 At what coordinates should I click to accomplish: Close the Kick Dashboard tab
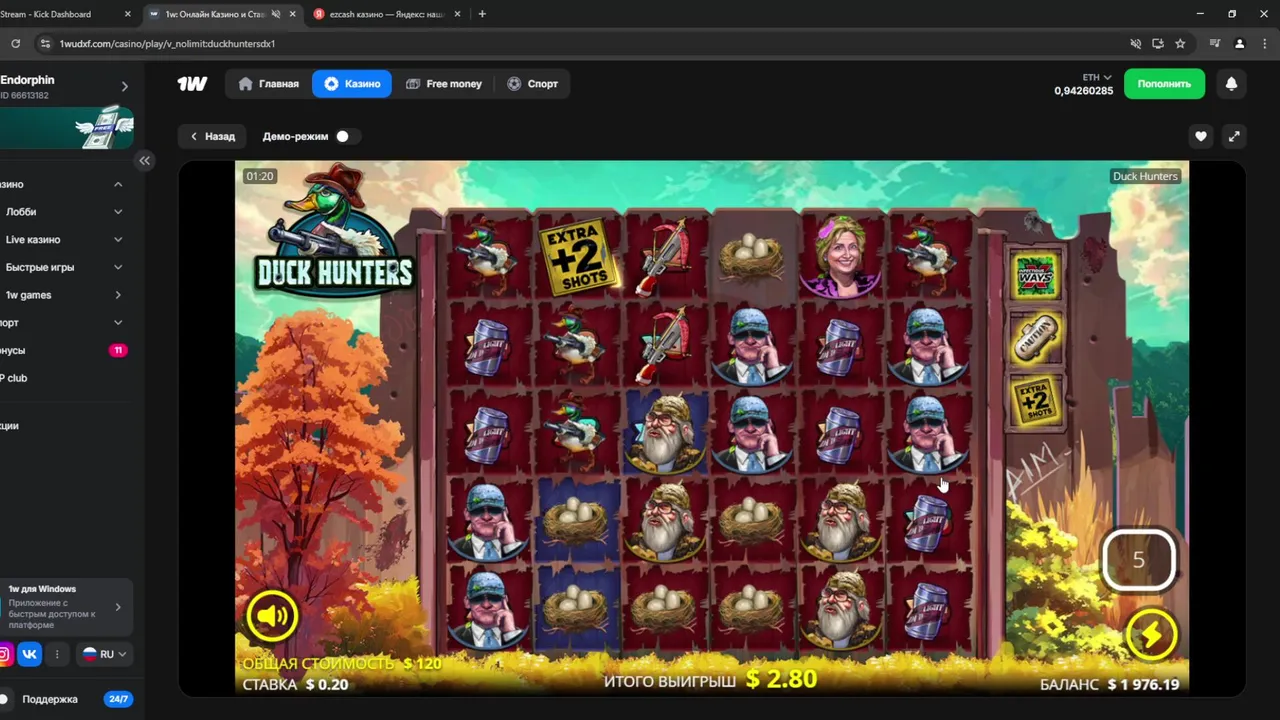tap(127, 14)
